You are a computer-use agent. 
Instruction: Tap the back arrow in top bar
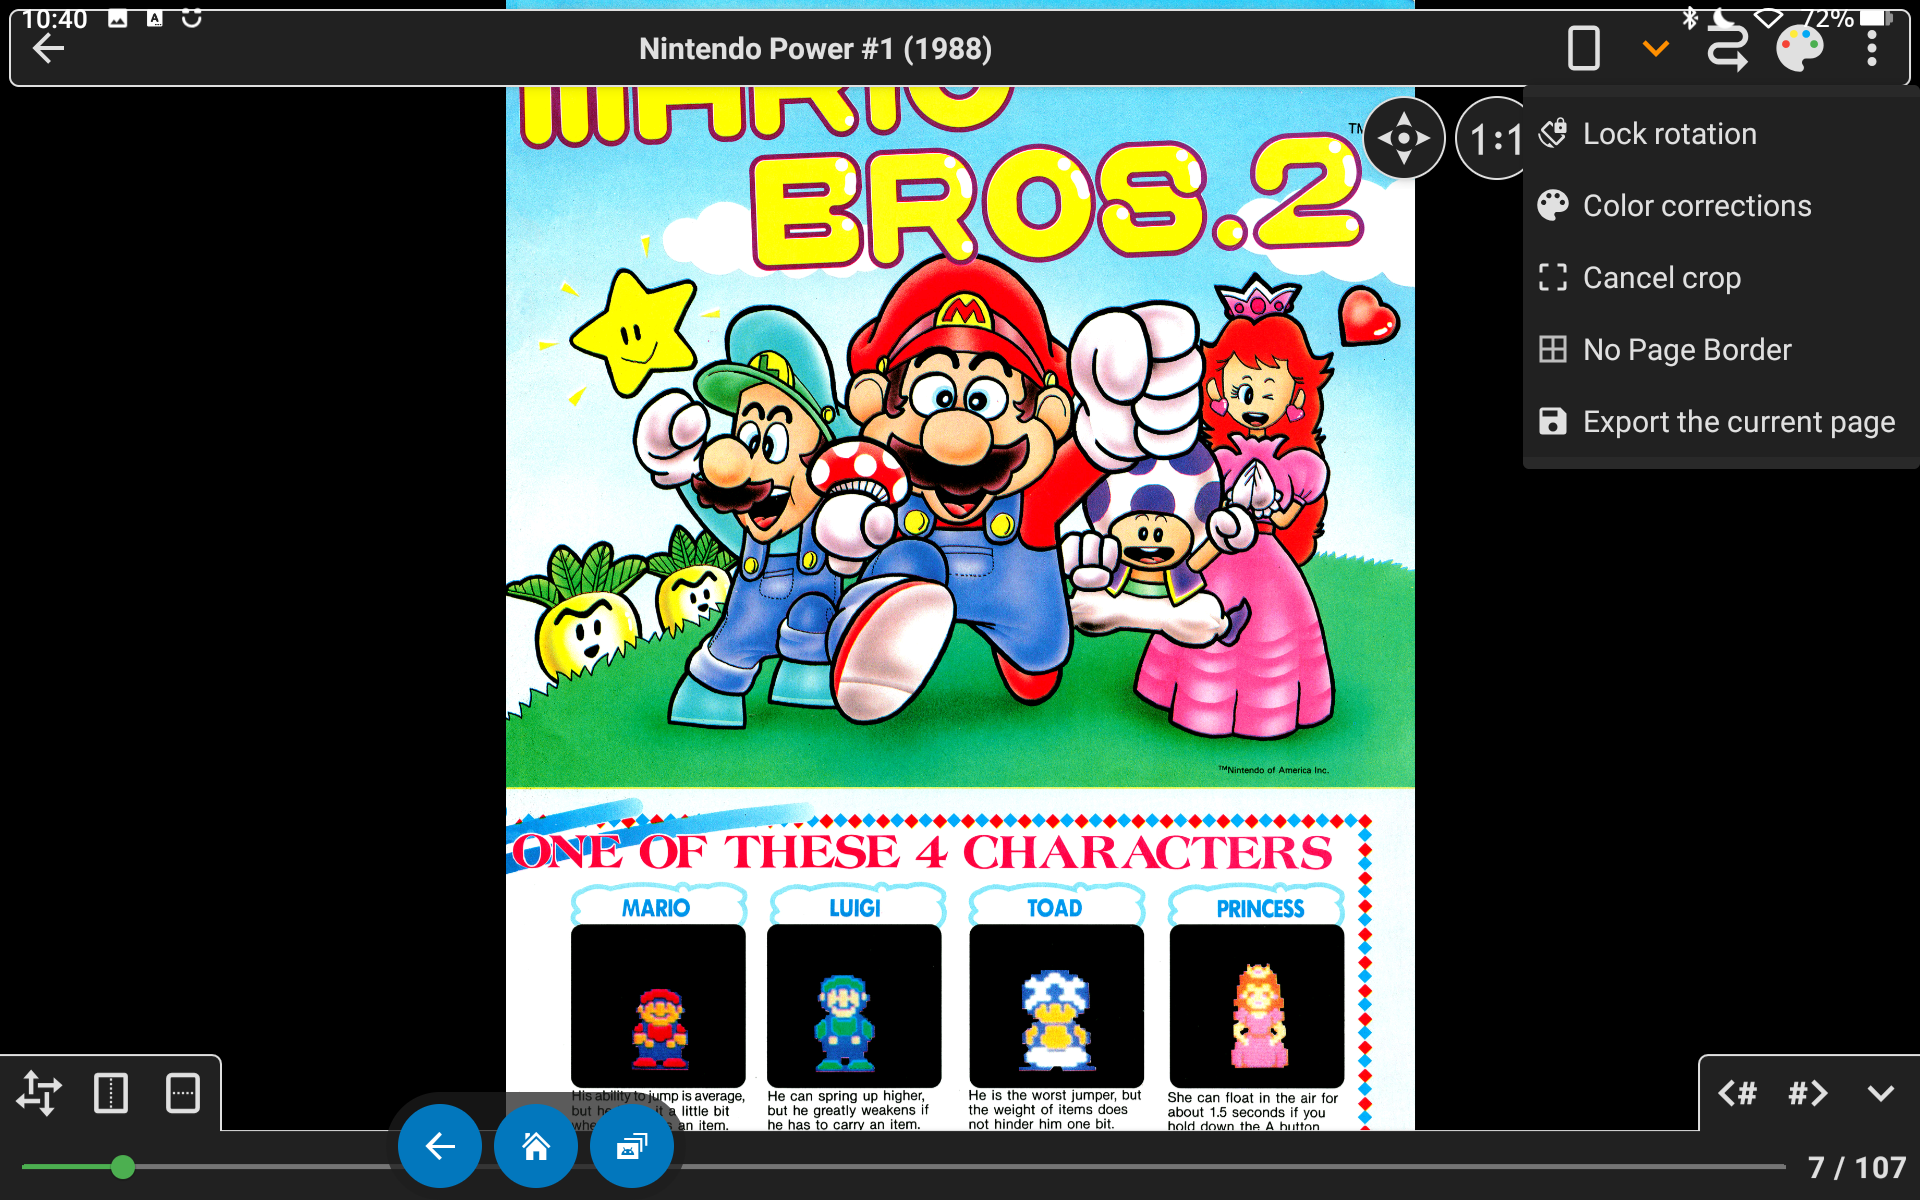point(48,48)
